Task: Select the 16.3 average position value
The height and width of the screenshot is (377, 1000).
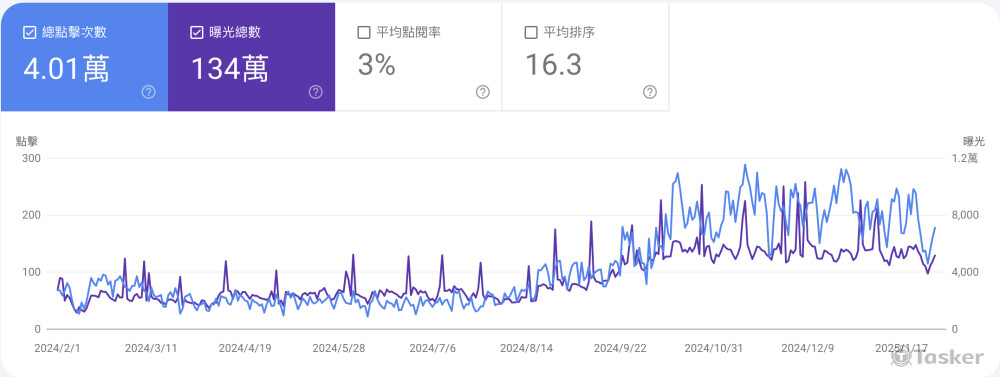Action: click(553, 65)
